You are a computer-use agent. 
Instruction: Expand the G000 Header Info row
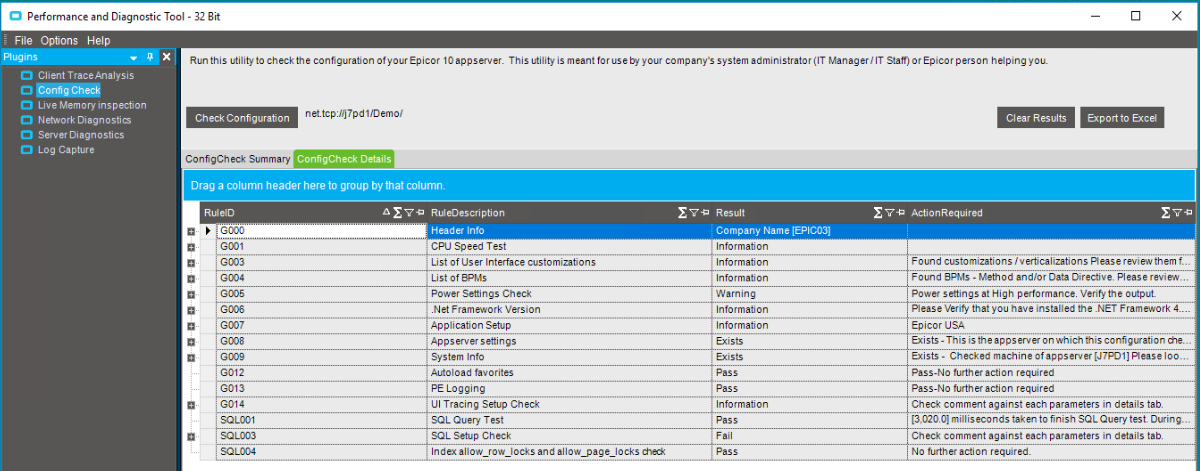coord(190,231)
